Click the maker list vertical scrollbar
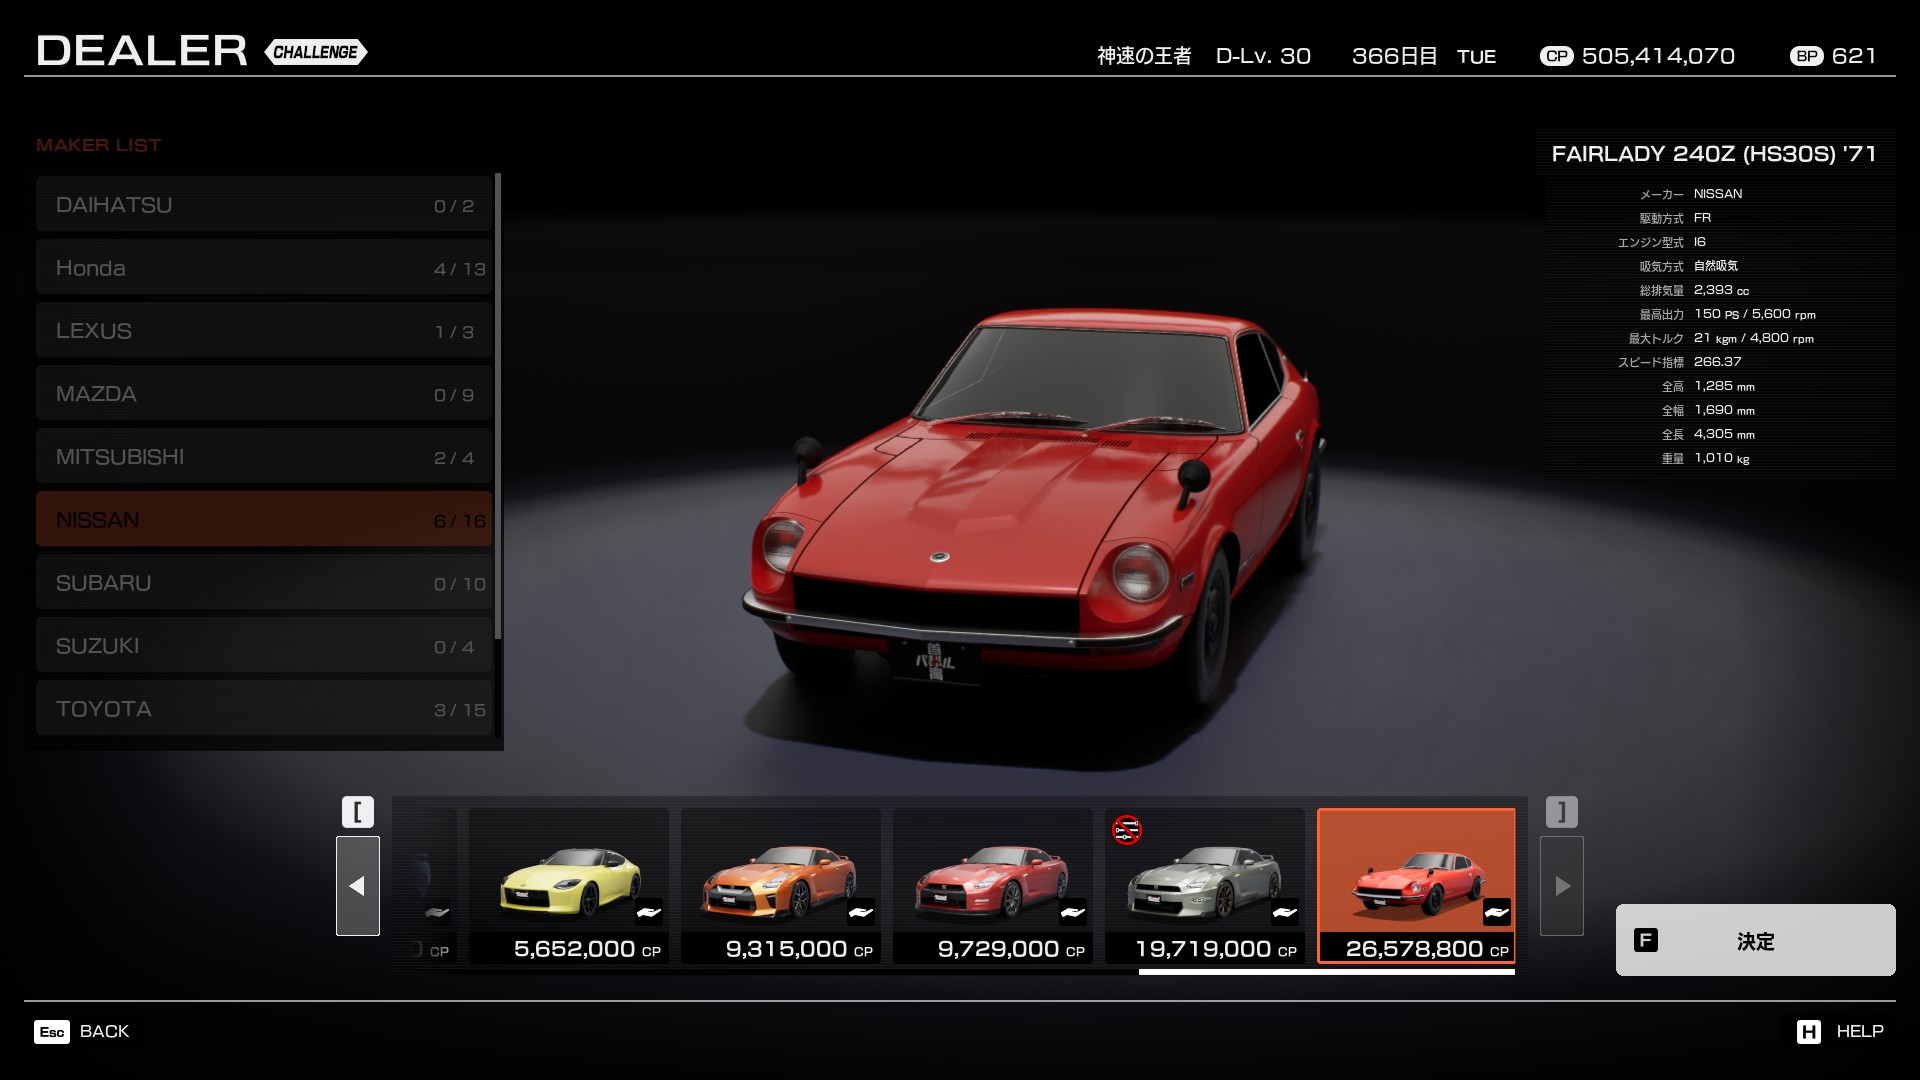Viewport: 1920px width, 1080px height. click(497, 405)
